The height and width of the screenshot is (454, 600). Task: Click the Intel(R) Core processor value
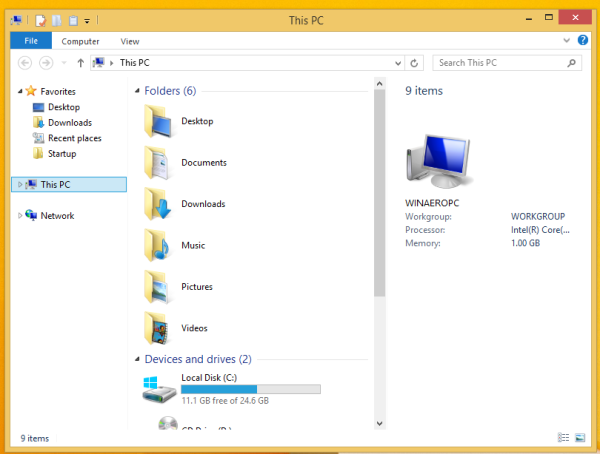point(540,230)
